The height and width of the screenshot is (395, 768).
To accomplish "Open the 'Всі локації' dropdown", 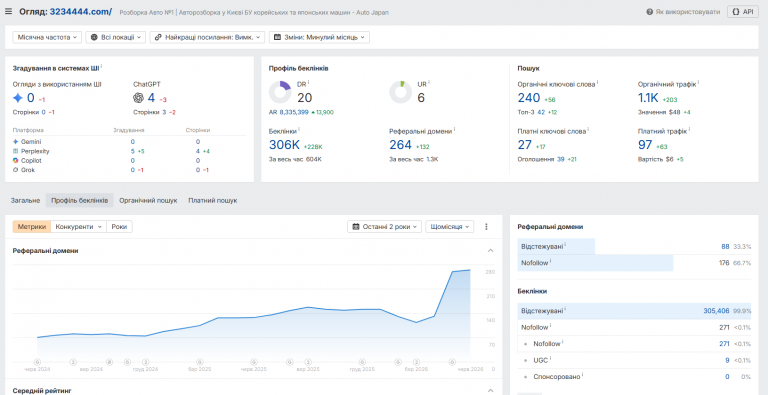I will 116,37.
